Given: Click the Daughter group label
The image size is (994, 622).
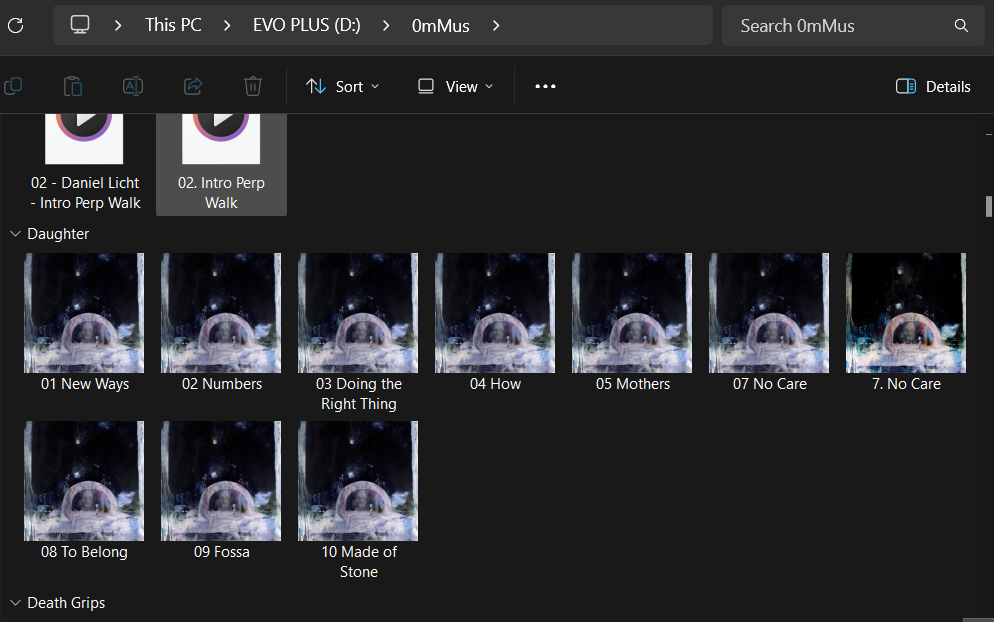Looking at the screenshot, I should pos(58,234).
